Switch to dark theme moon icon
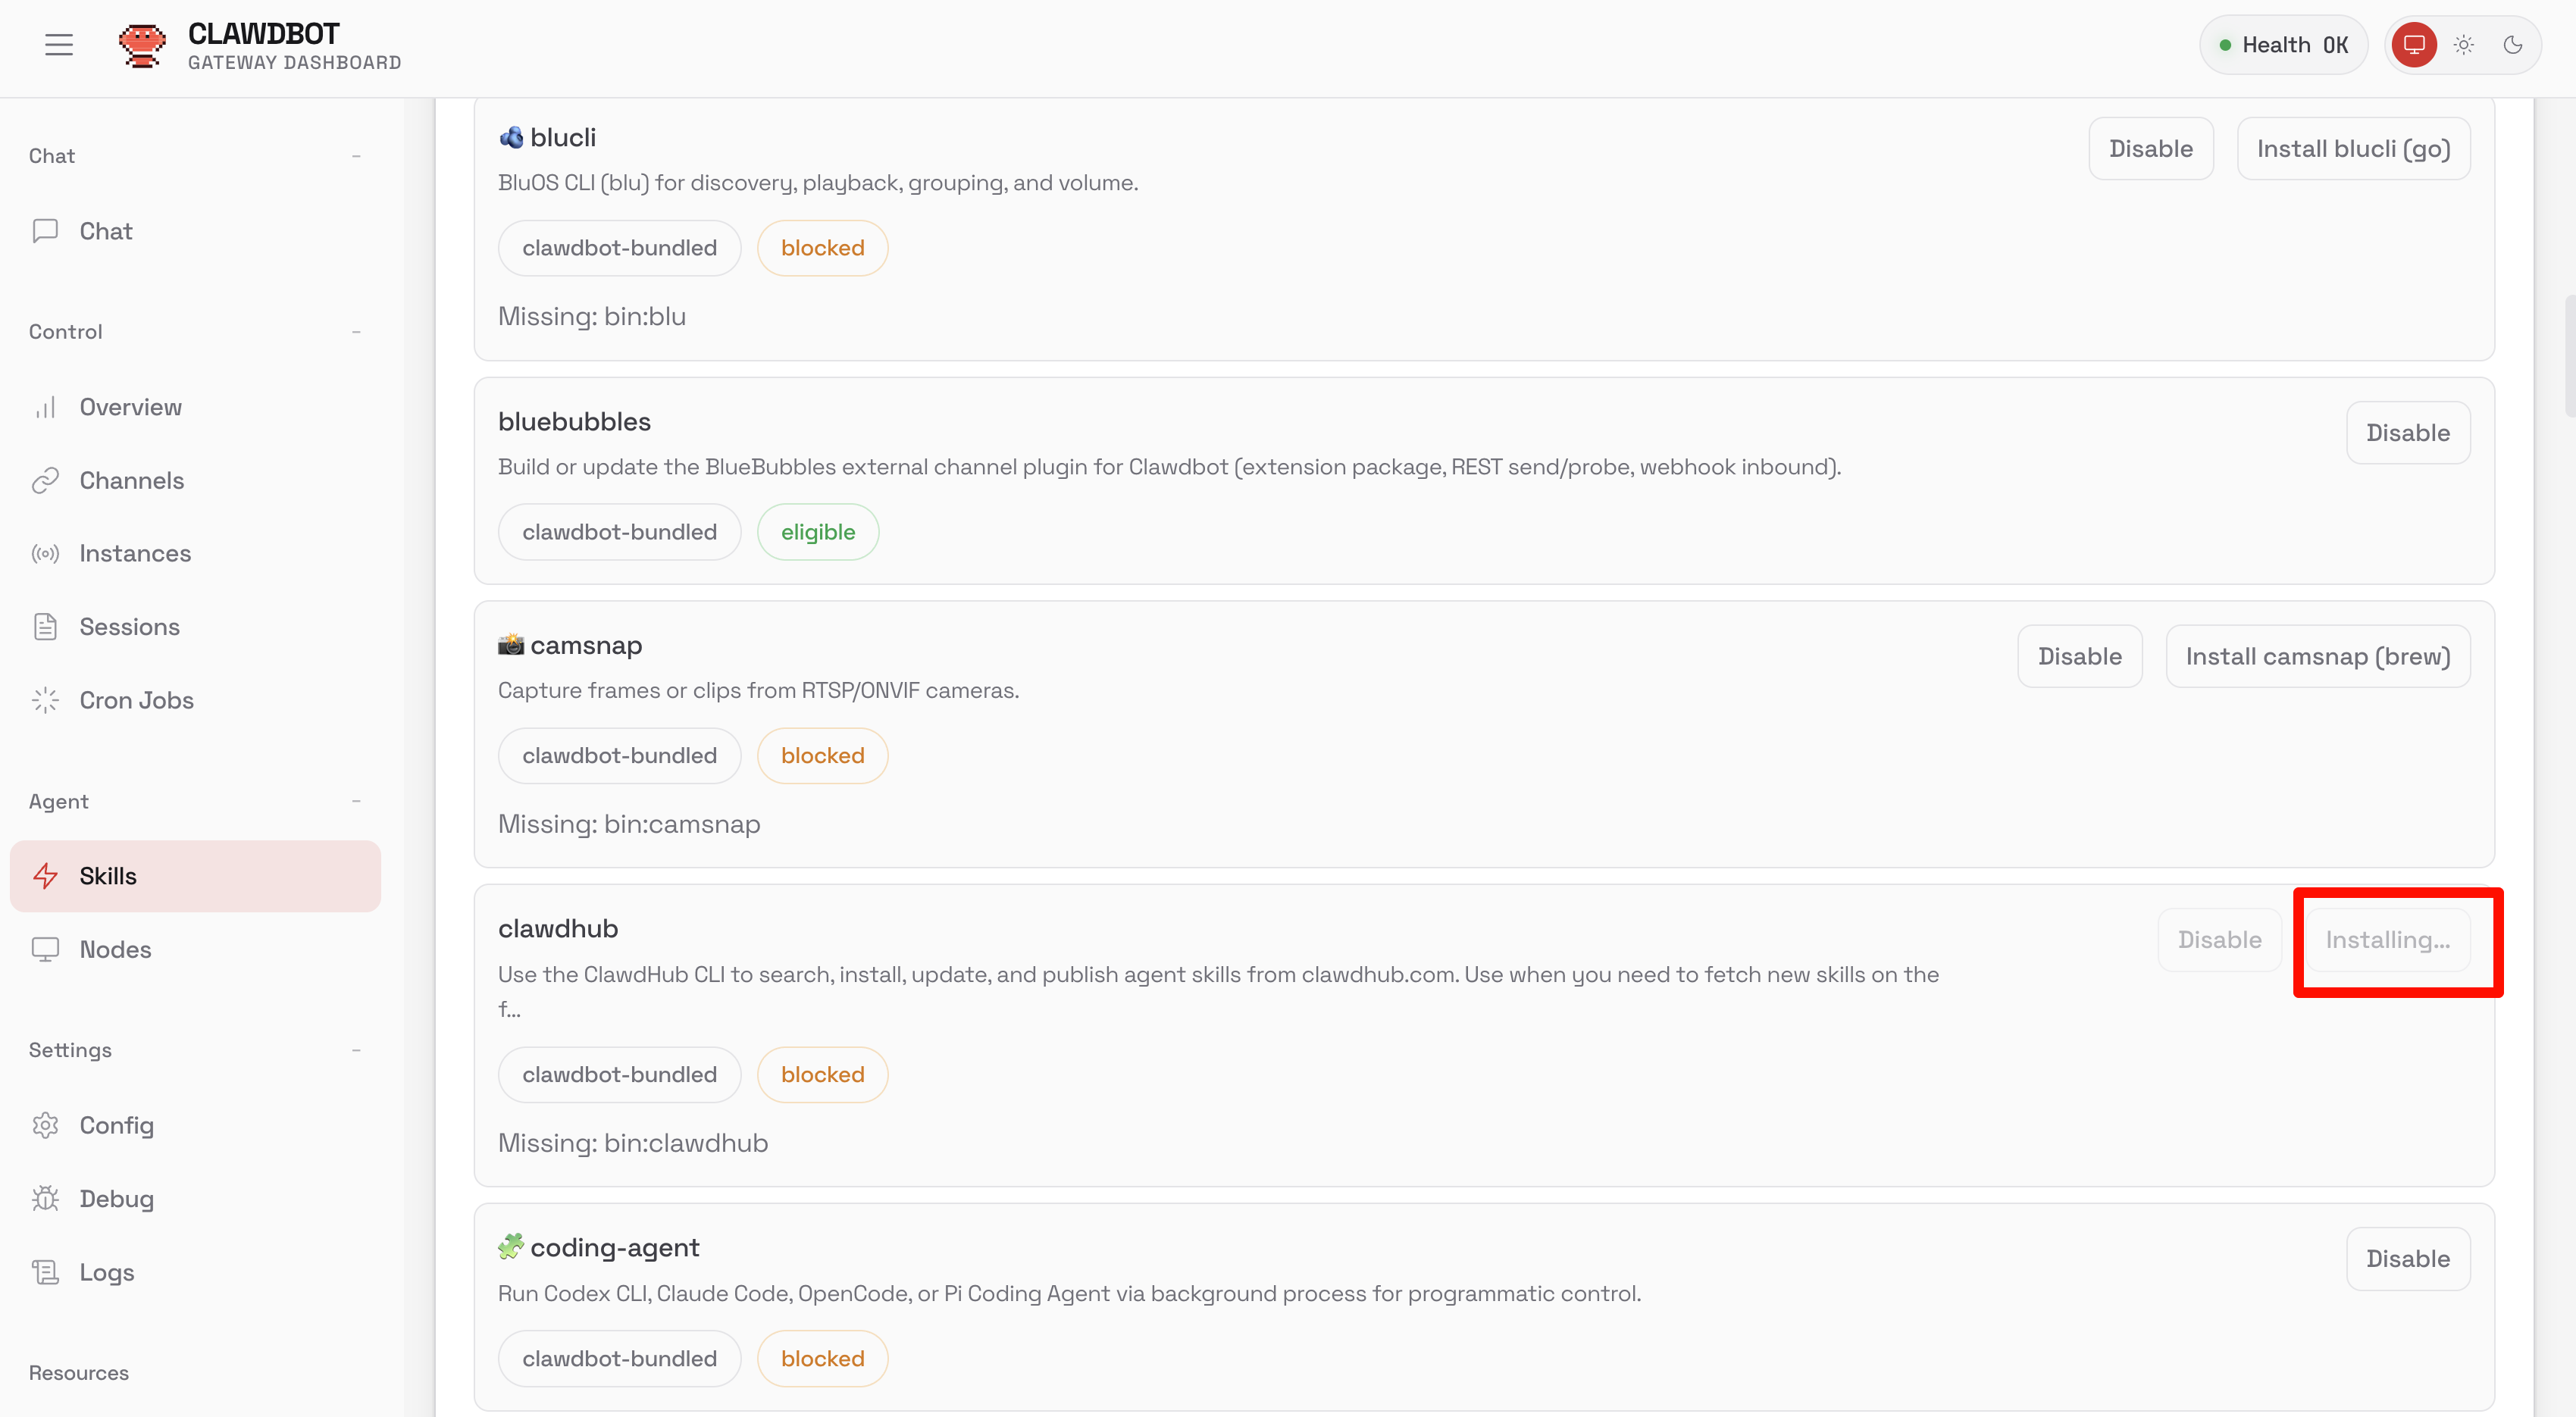2576x1417 pixels. pos(2513,45)
